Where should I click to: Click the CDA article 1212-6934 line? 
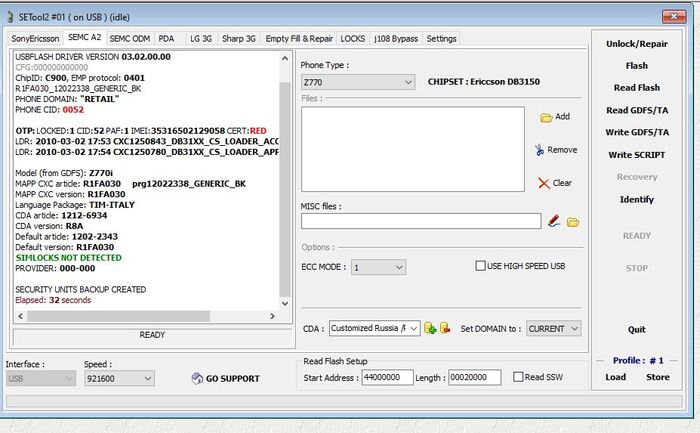[x=61, y=216]
